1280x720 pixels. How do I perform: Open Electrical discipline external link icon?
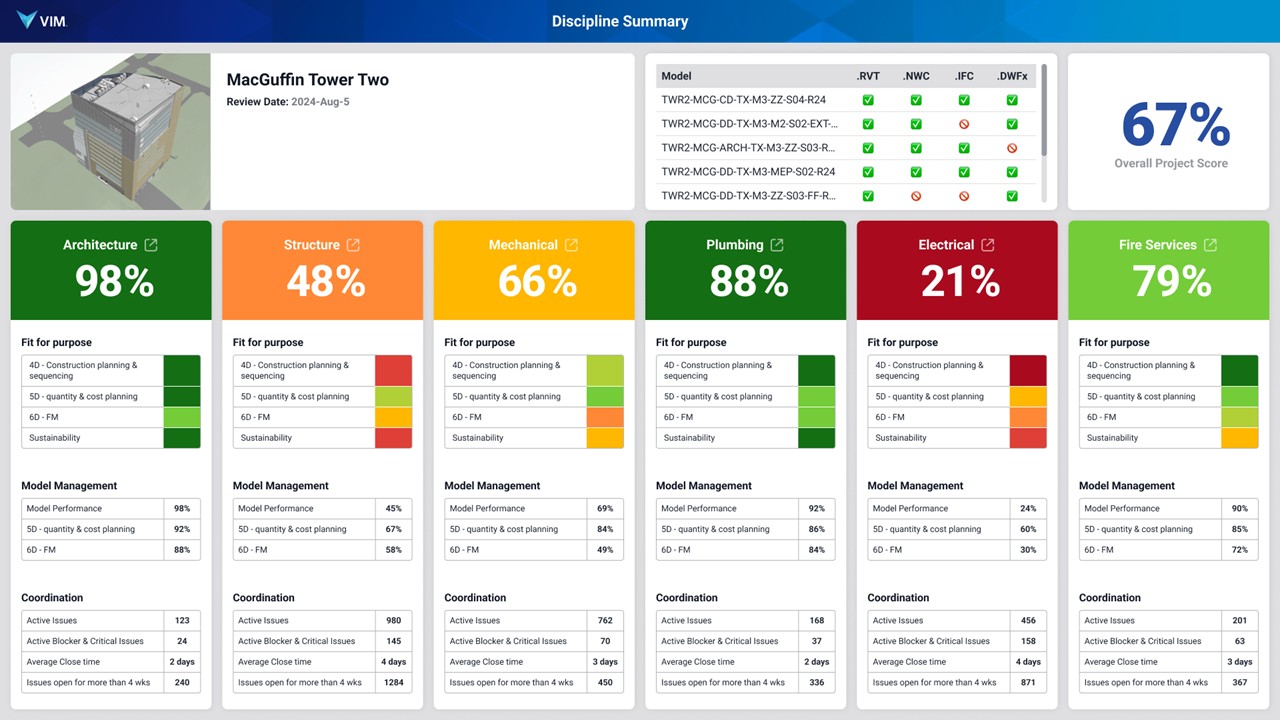point(988,245)
